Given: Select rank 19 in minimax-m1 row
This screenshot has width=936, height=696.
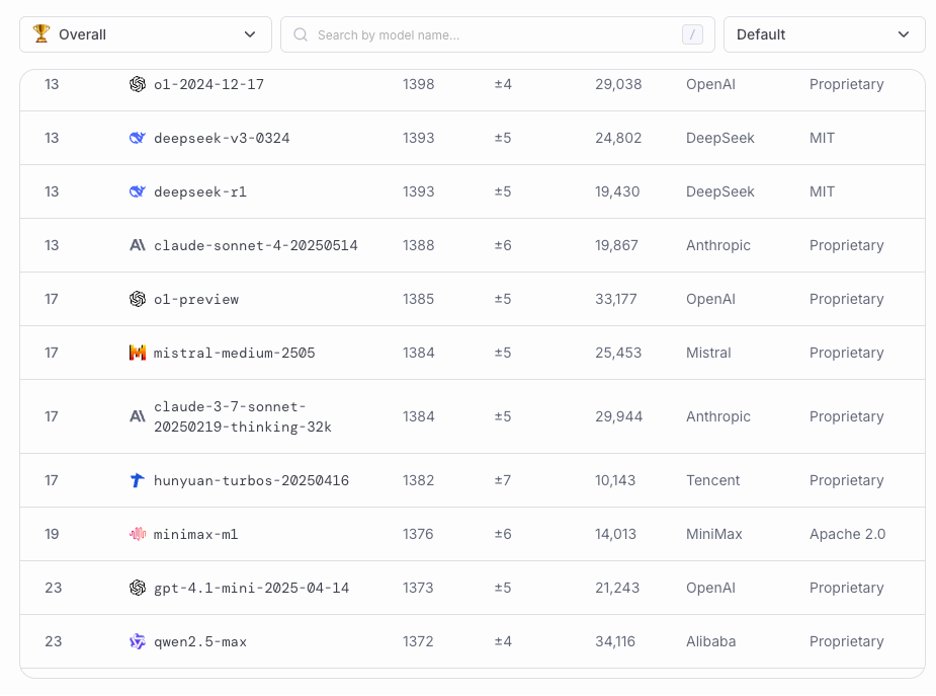Looking at the screenshot, I should pyautogui.click(x=52, y=534).
